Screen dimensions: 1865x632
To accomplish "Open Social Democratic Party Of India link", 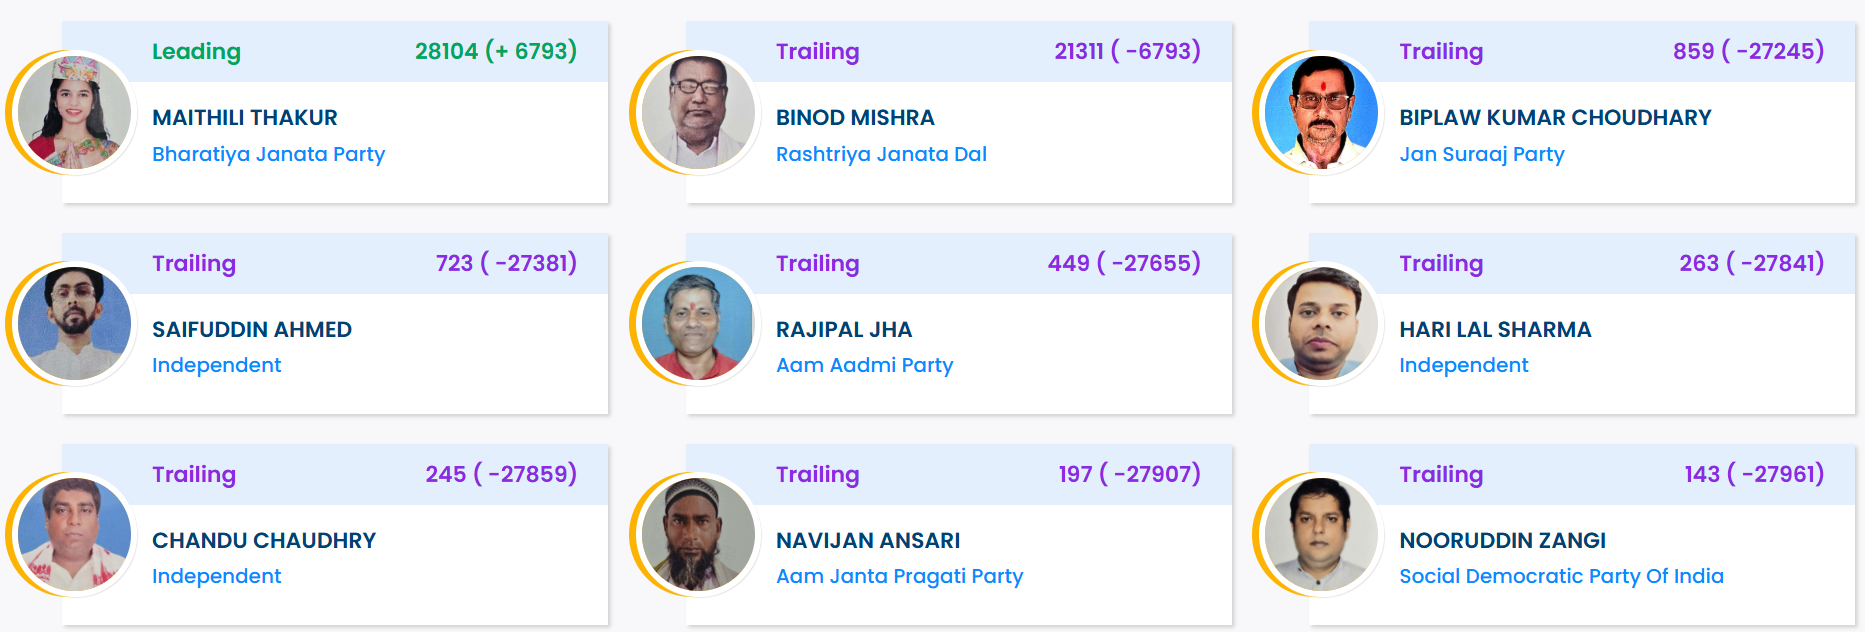I will [x=1560, y=576].
